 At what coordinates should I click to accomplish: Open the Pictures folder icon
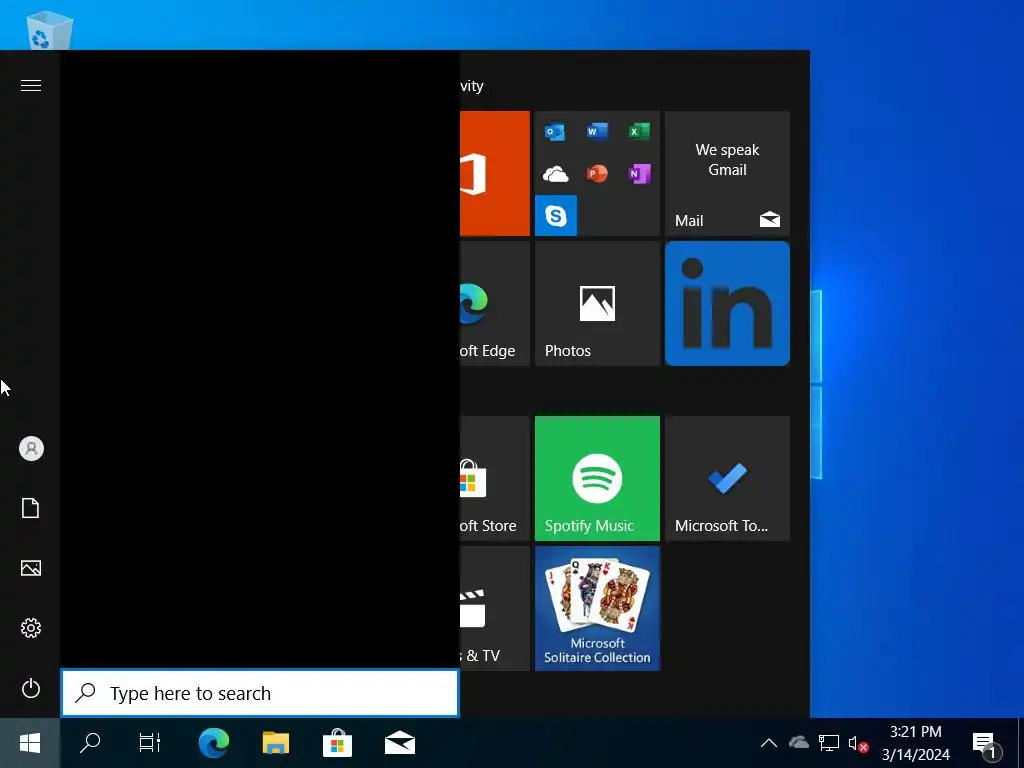click(x=31, y=568)
